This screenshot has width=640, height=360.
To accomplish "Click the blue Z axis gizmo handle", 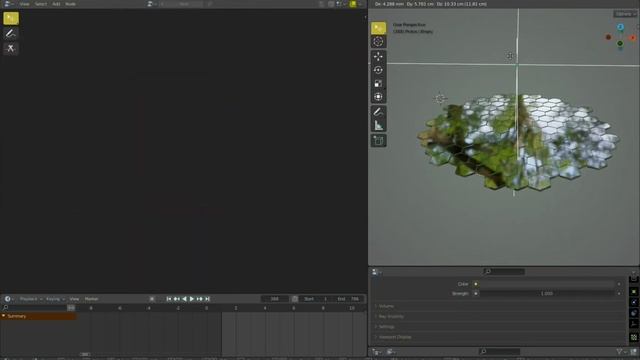I will click(620, 27).
